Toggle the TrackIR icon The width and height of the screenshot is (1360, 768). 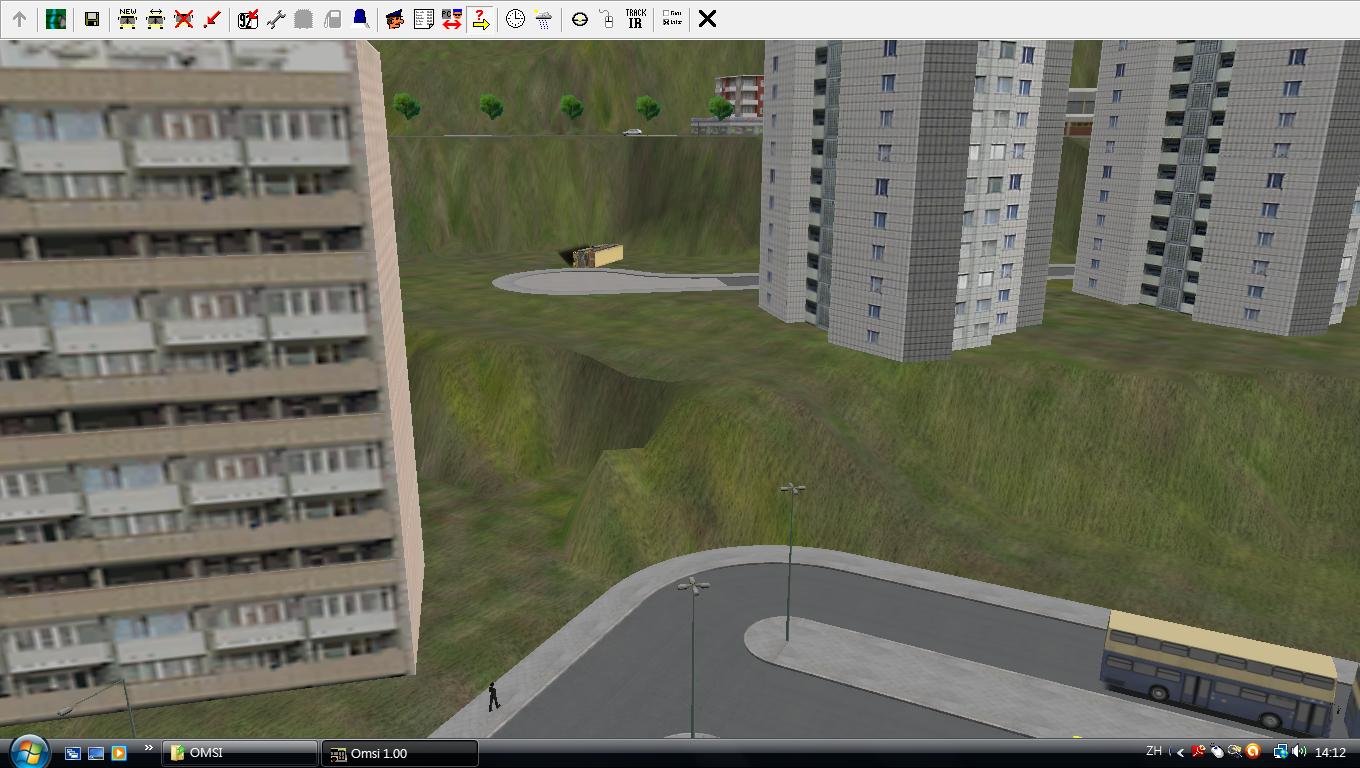[x=635, y=19]
